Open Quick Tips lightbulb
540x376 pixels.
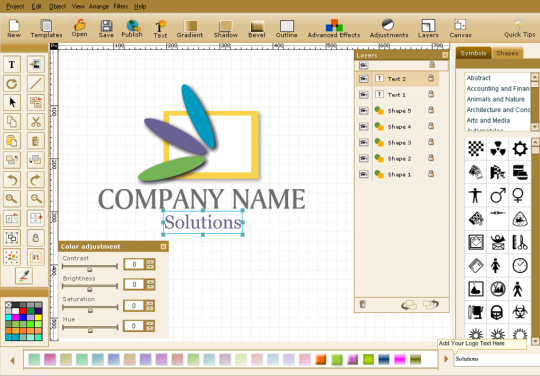click(x=519, y=28)
